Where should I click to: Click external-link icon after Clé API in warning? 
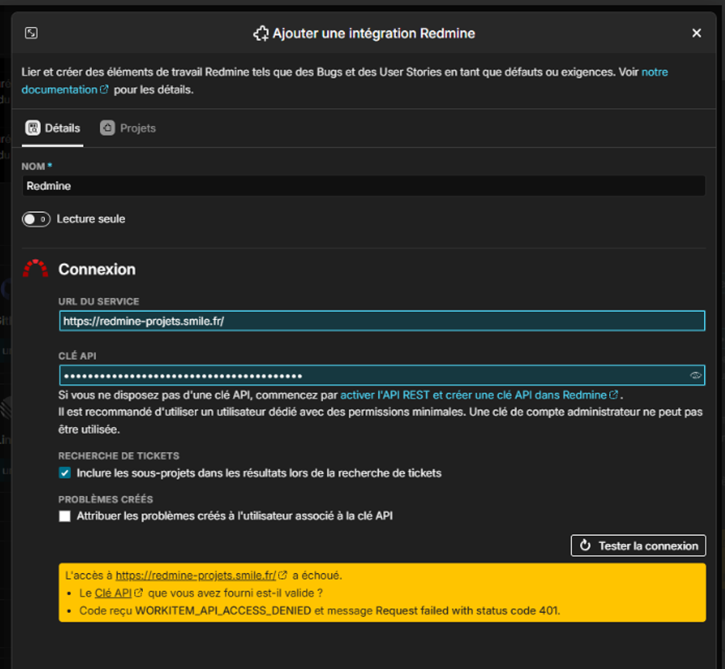tap(139, 593)
